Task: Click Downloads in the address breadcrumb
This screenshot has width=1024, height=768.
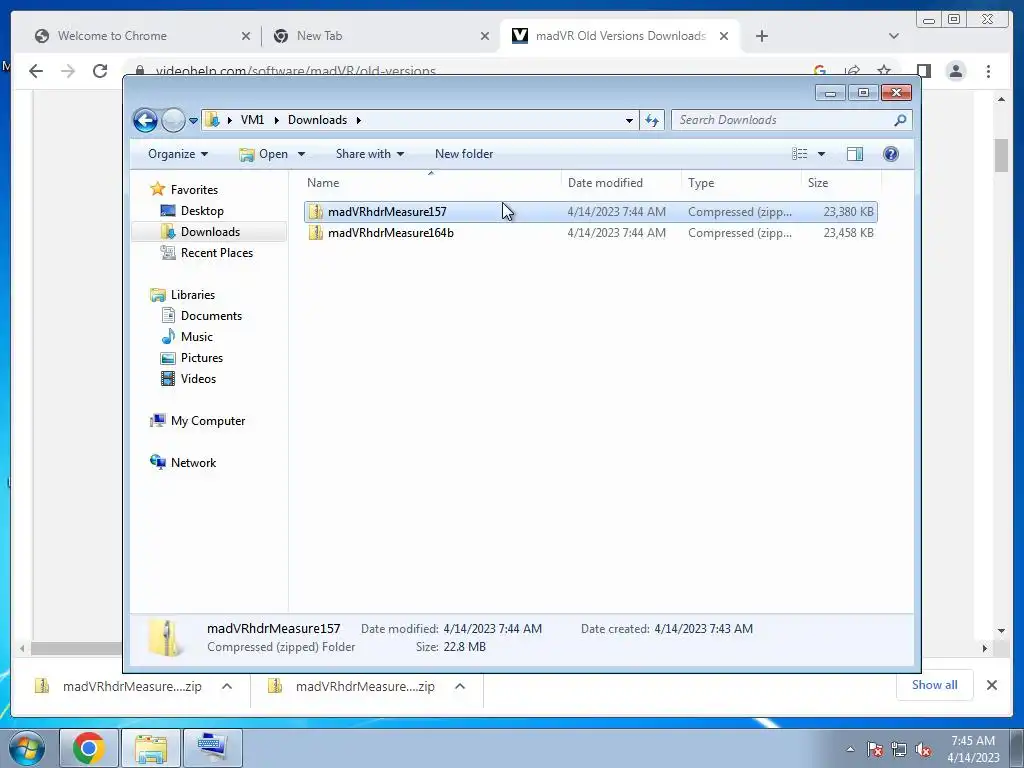Action: (x=317, y=120)
